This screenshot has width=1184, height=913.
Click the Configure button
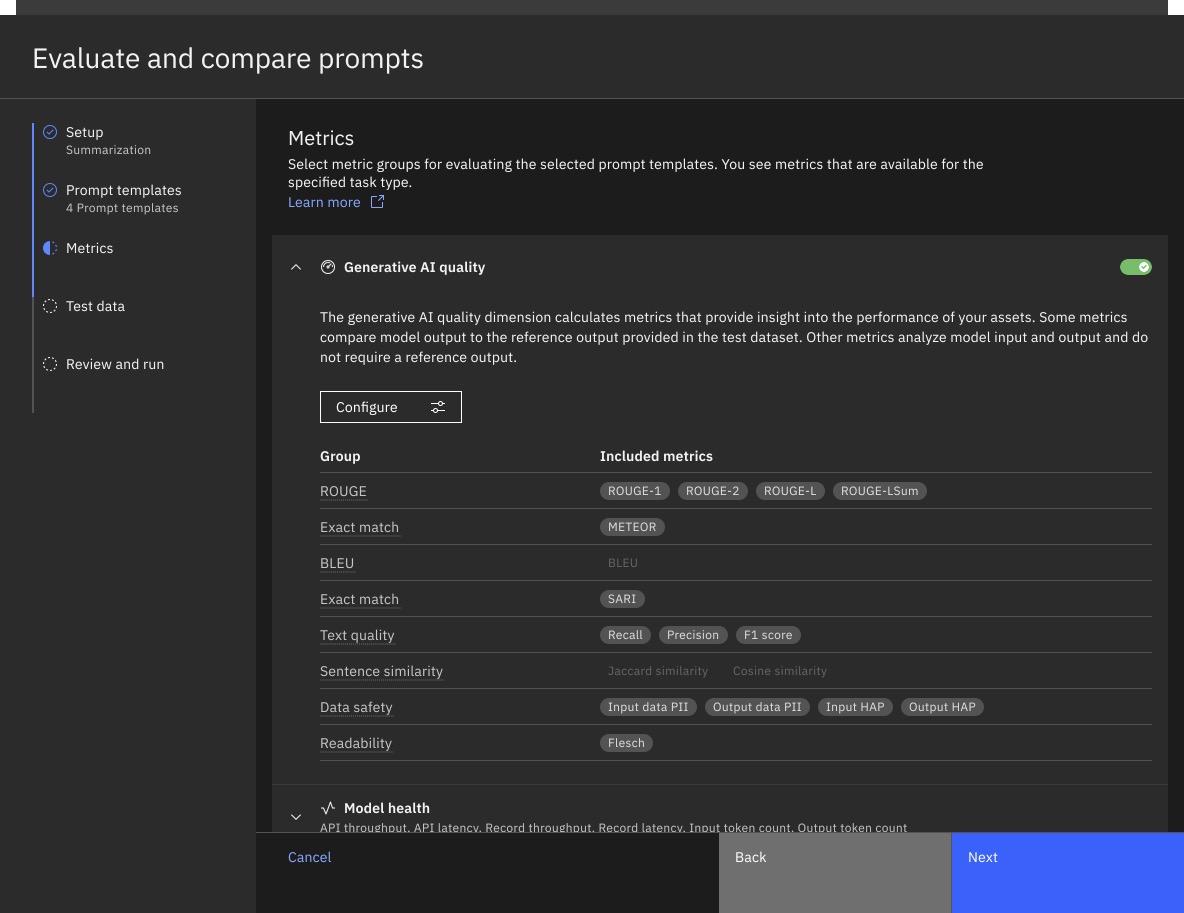(390, 407)
